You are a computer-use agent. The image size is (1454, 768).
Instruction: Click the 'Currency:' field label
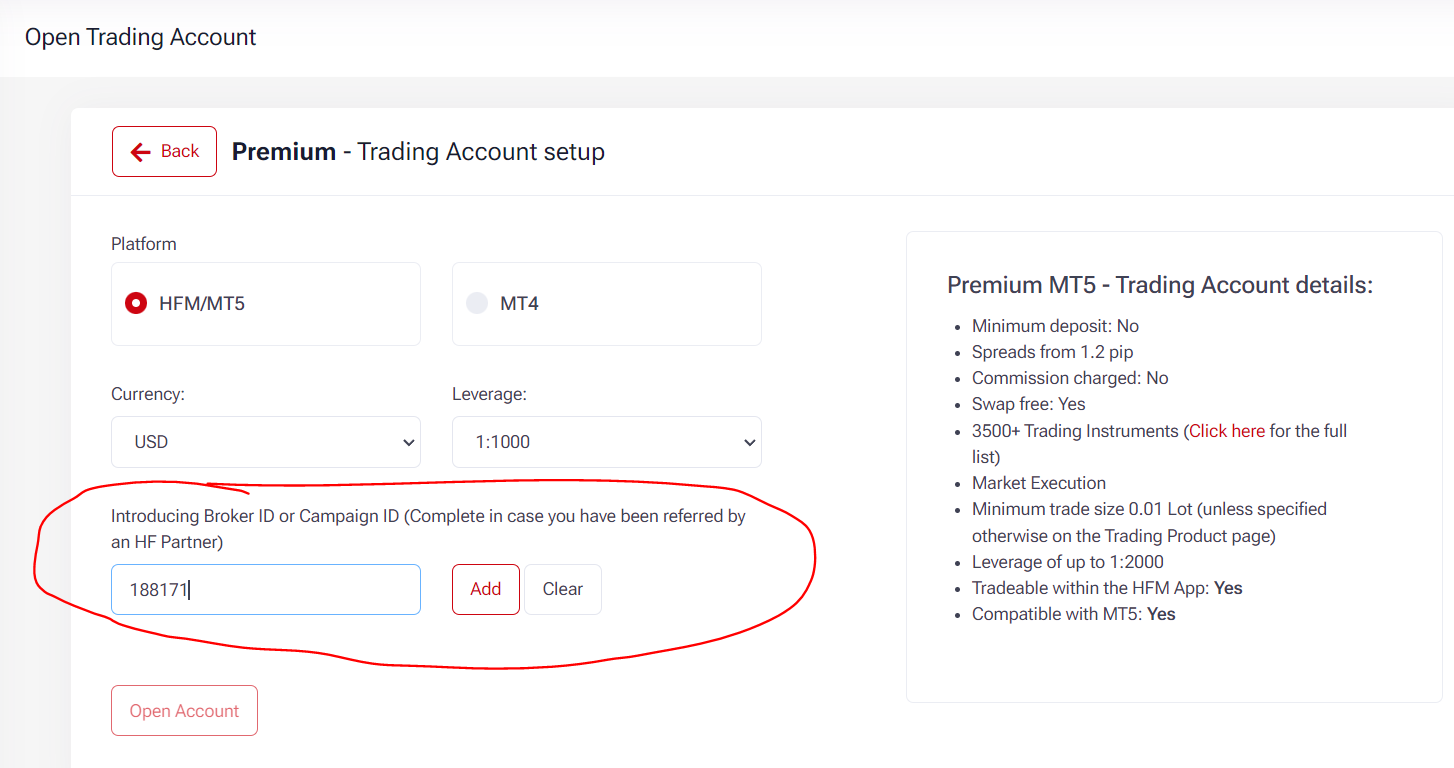click(x=148, y=394)
